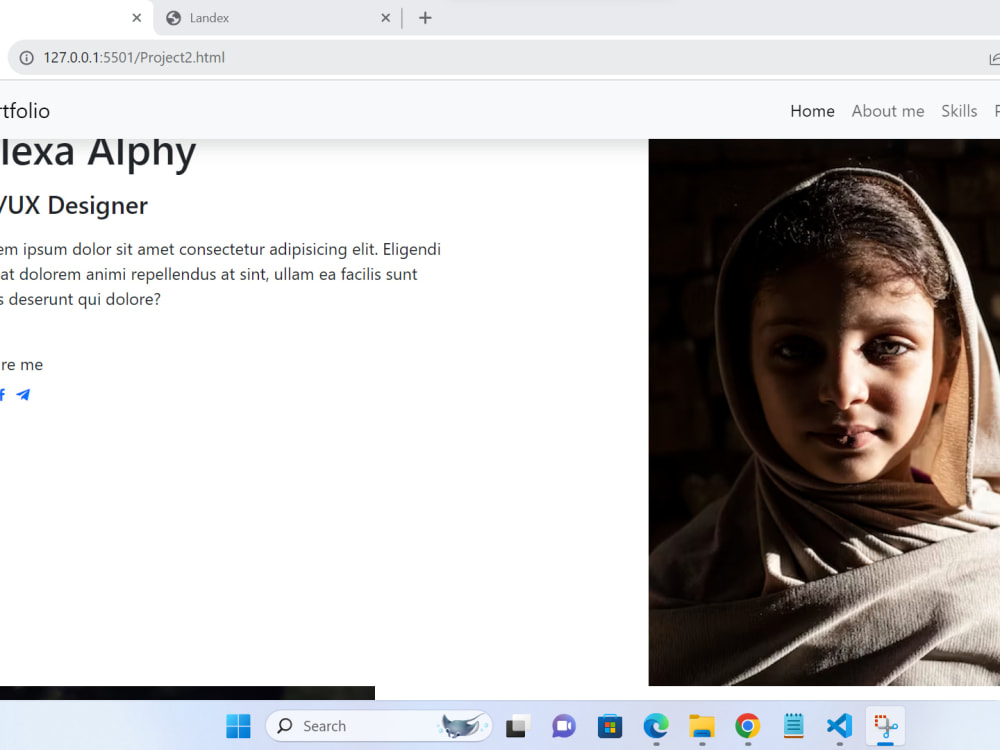The image size is (1000, 750).
Task: Click the portrait photo of the girl
Action: click(824, 412)
